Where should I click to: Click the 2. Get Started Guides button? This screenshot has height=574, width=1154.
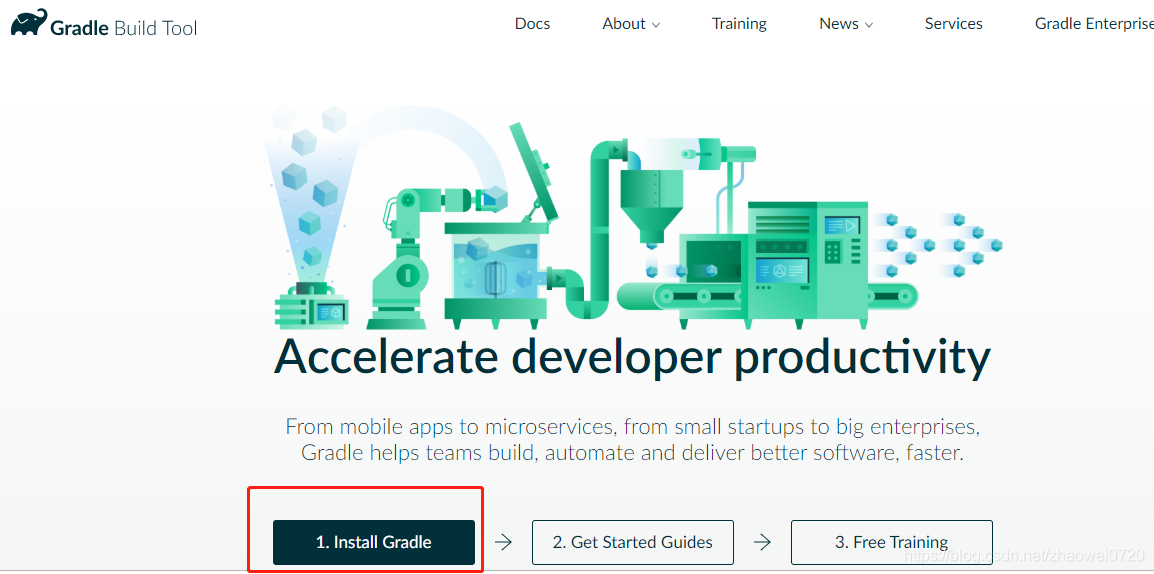[x=633, y=542]
